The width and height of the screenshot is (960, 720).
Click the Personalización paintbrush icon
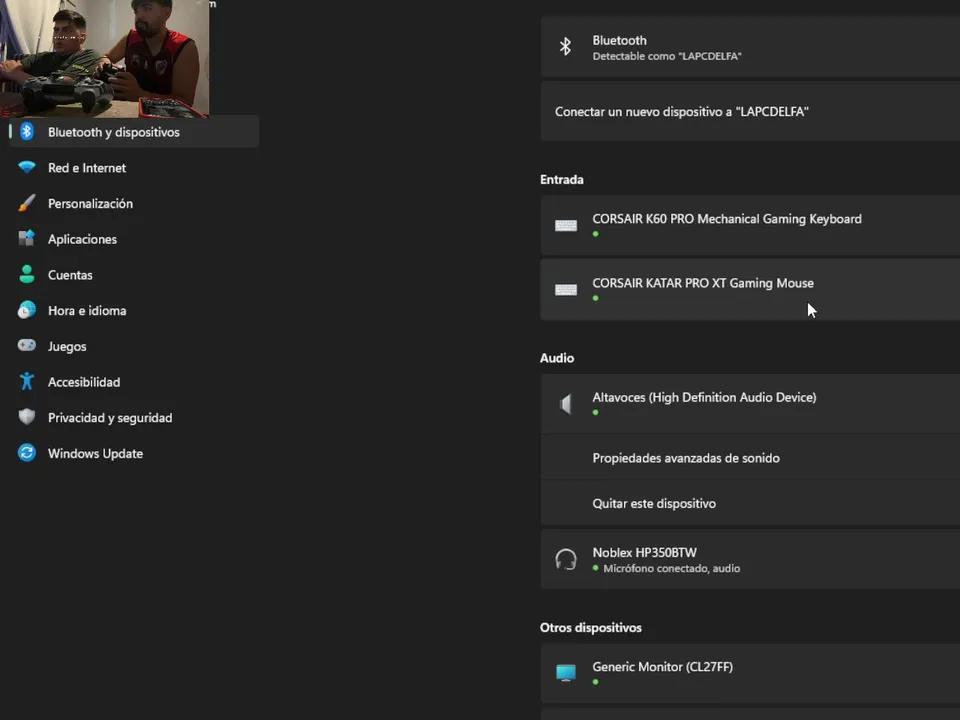click(x=27, y=204)
